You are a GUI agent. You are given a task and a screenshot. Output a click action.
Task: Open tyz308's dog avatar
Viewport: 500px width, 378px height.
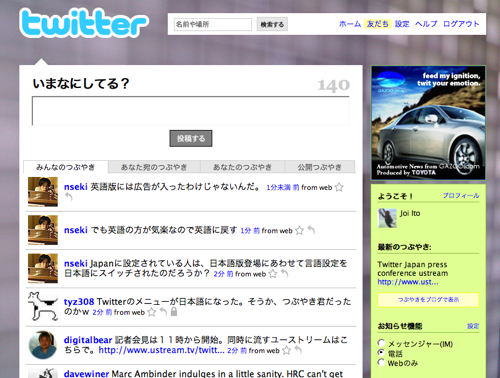[43, 307]
